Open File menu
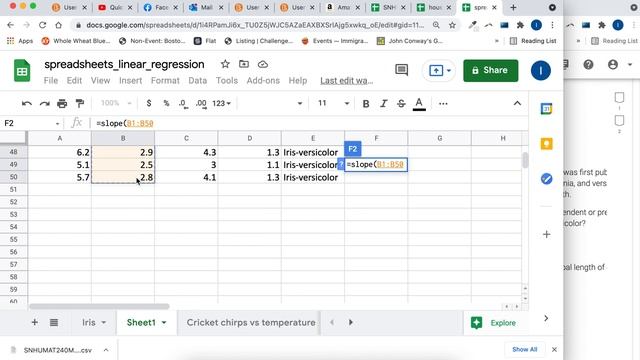 tap(51, 80)
